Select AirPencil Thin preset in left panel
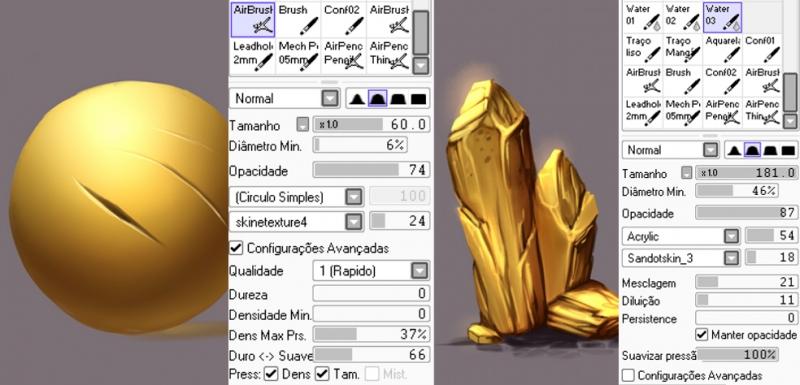800x385 pixels. coord(389,56)
